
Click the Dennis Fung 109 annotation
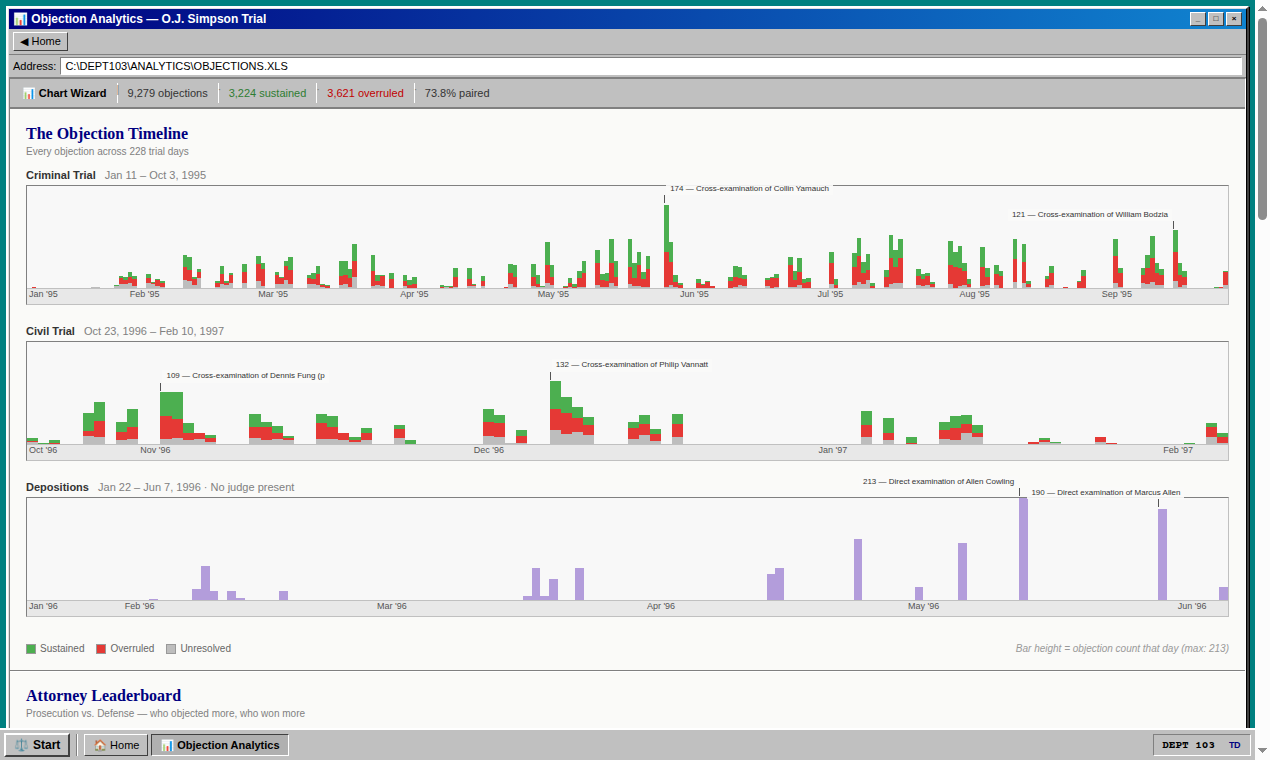coord(245,375)
